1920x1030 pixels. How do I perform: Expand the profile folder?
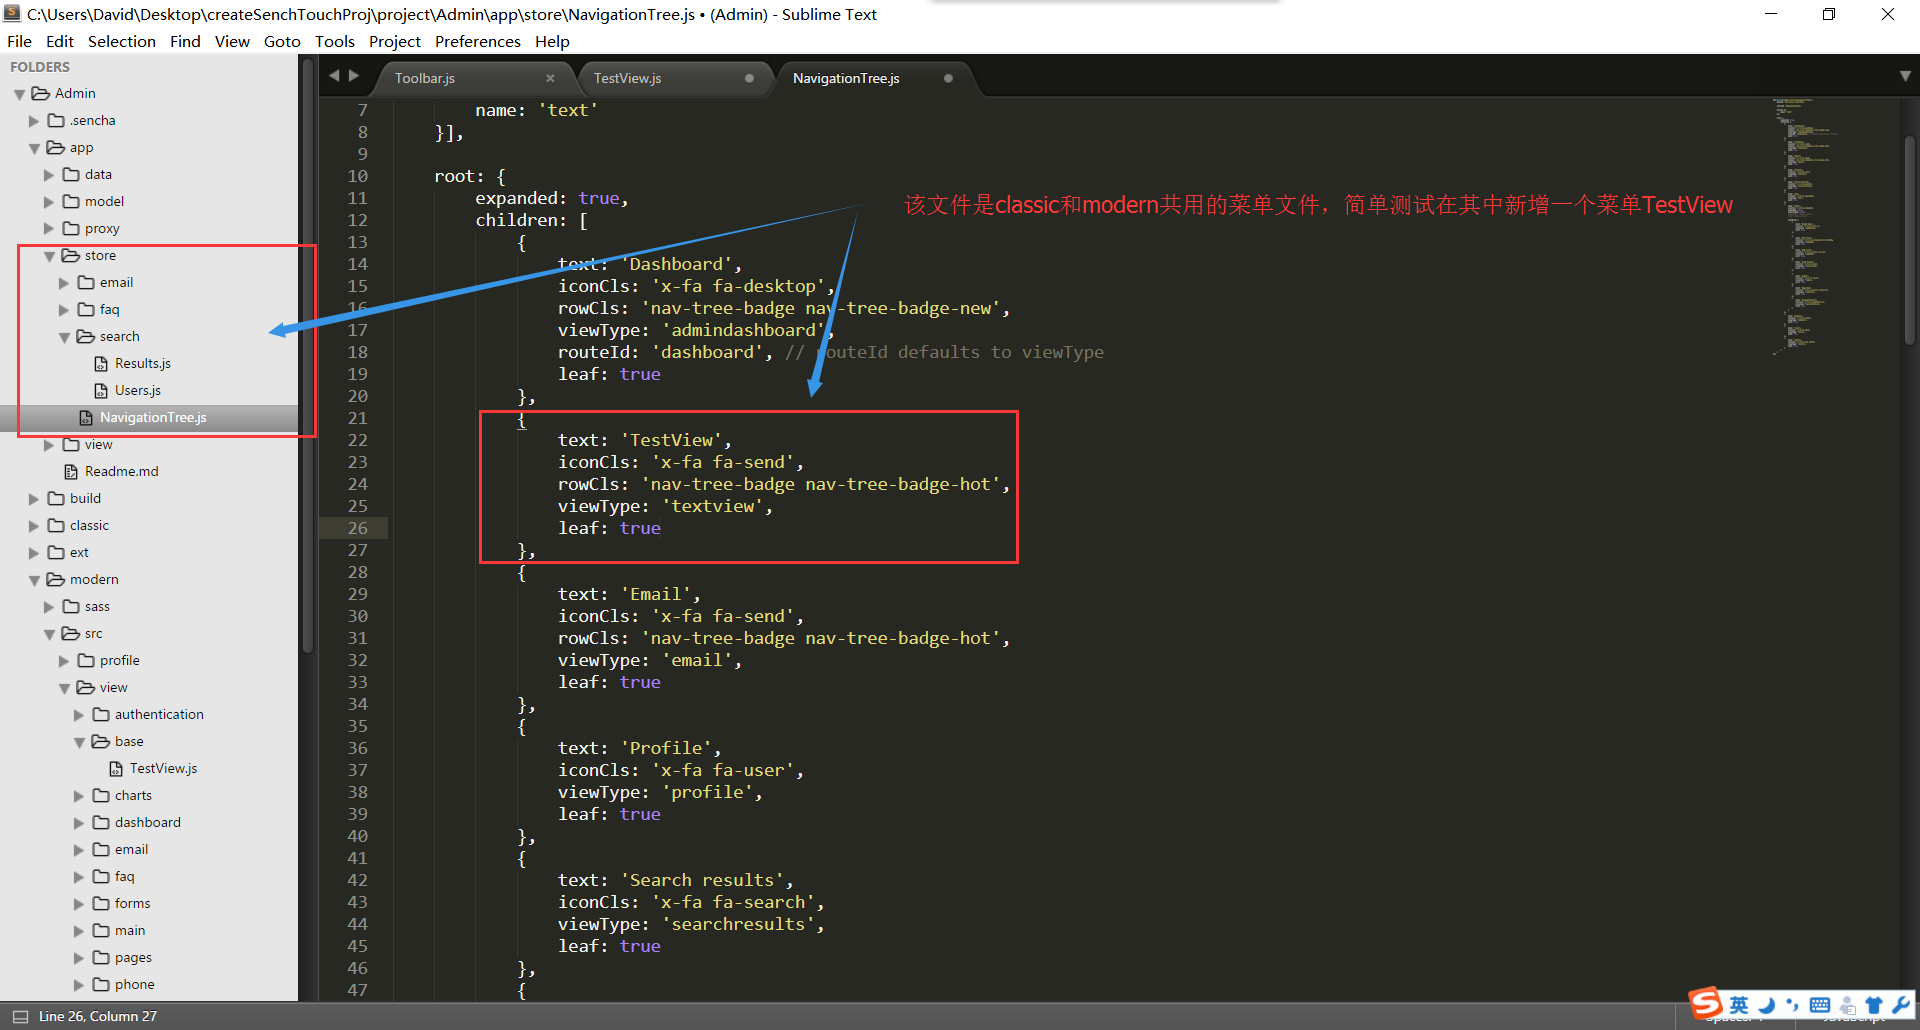point(64,661)
